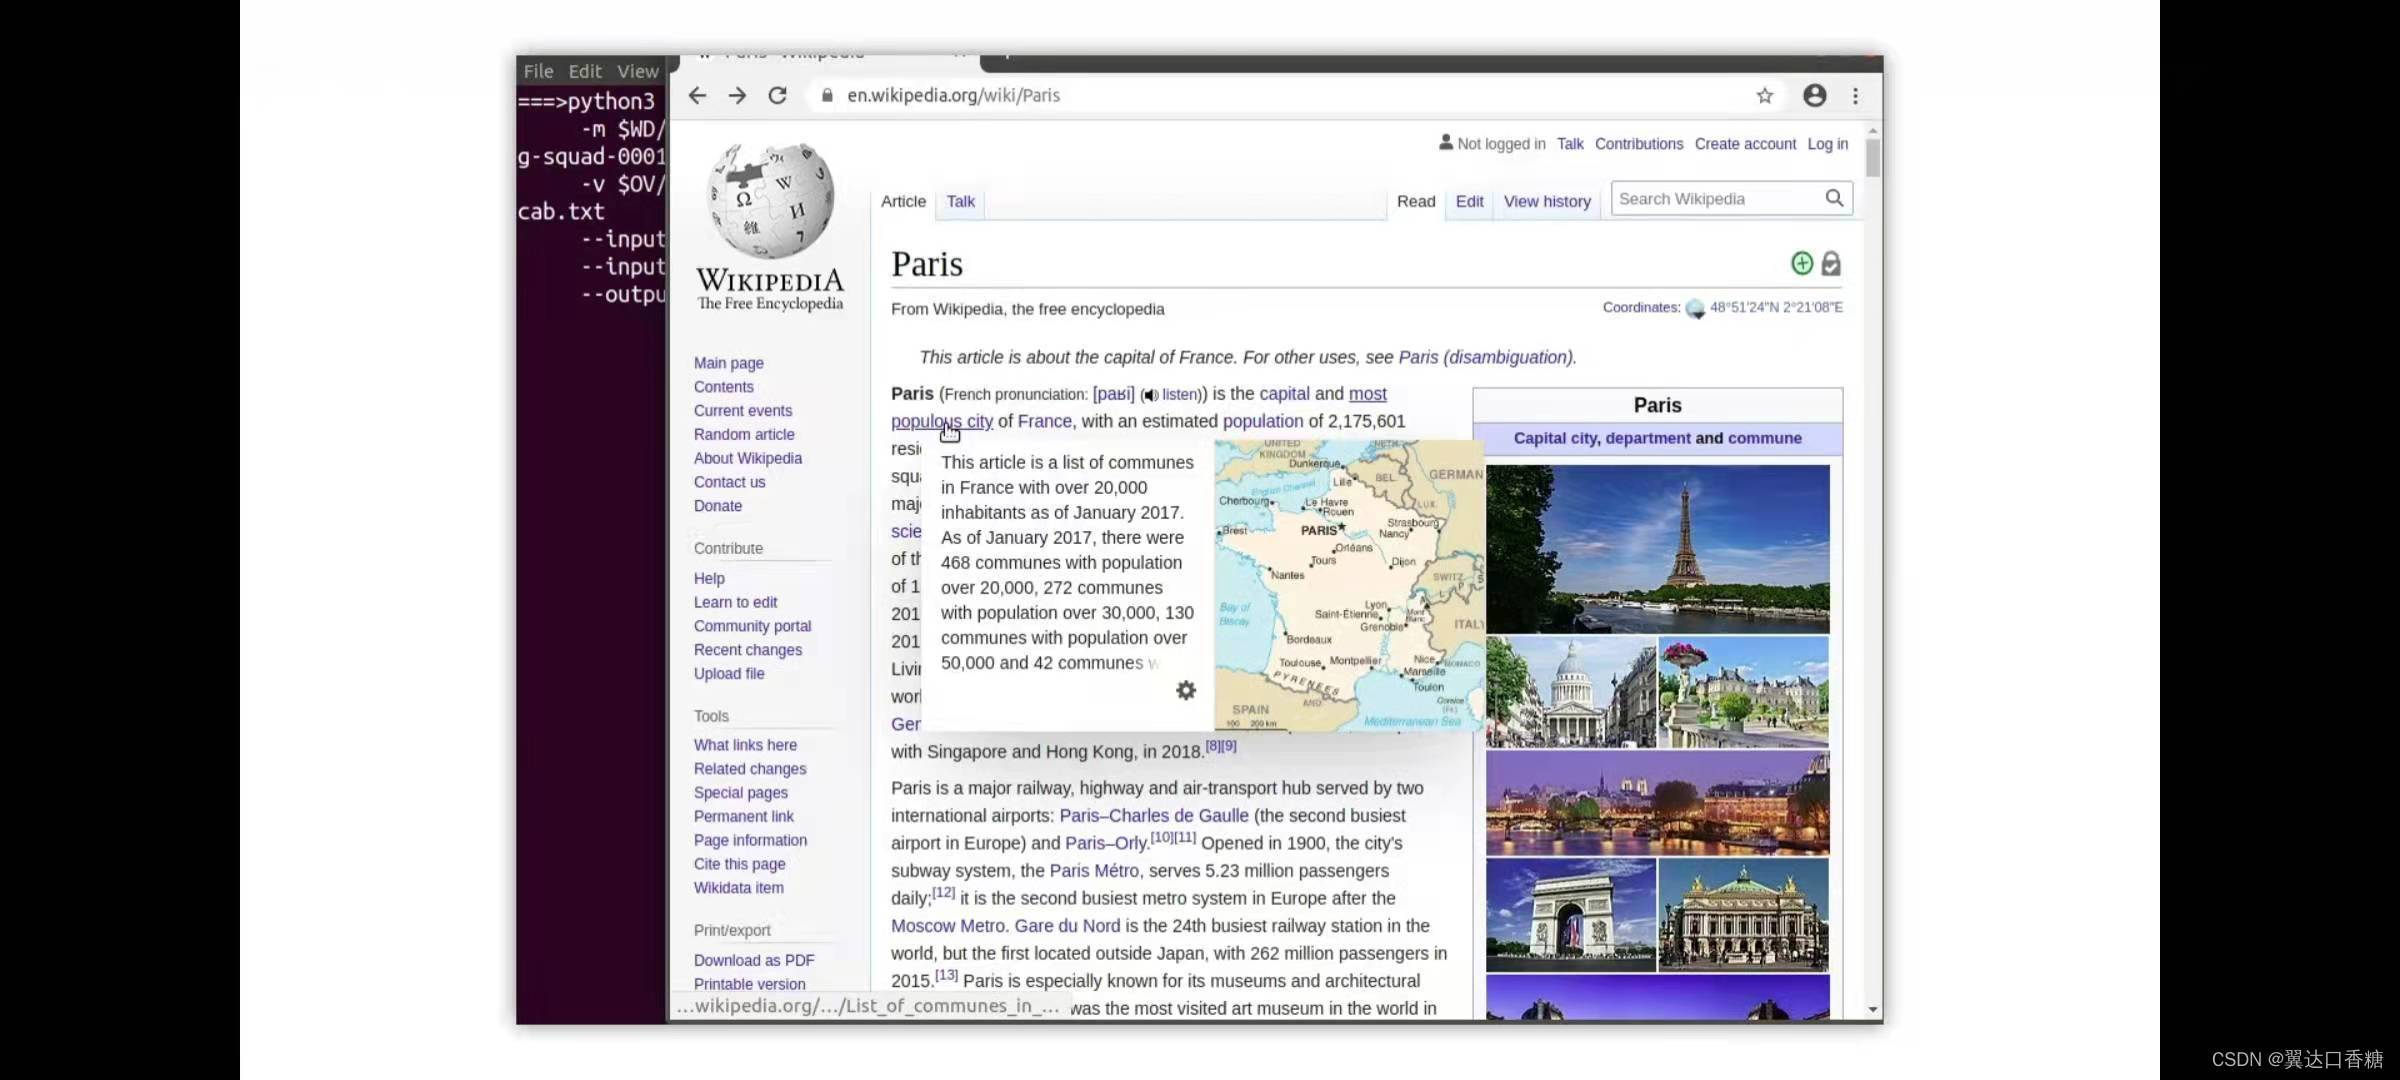
Task: Click the Donate link
Action: tap(718, 506)
